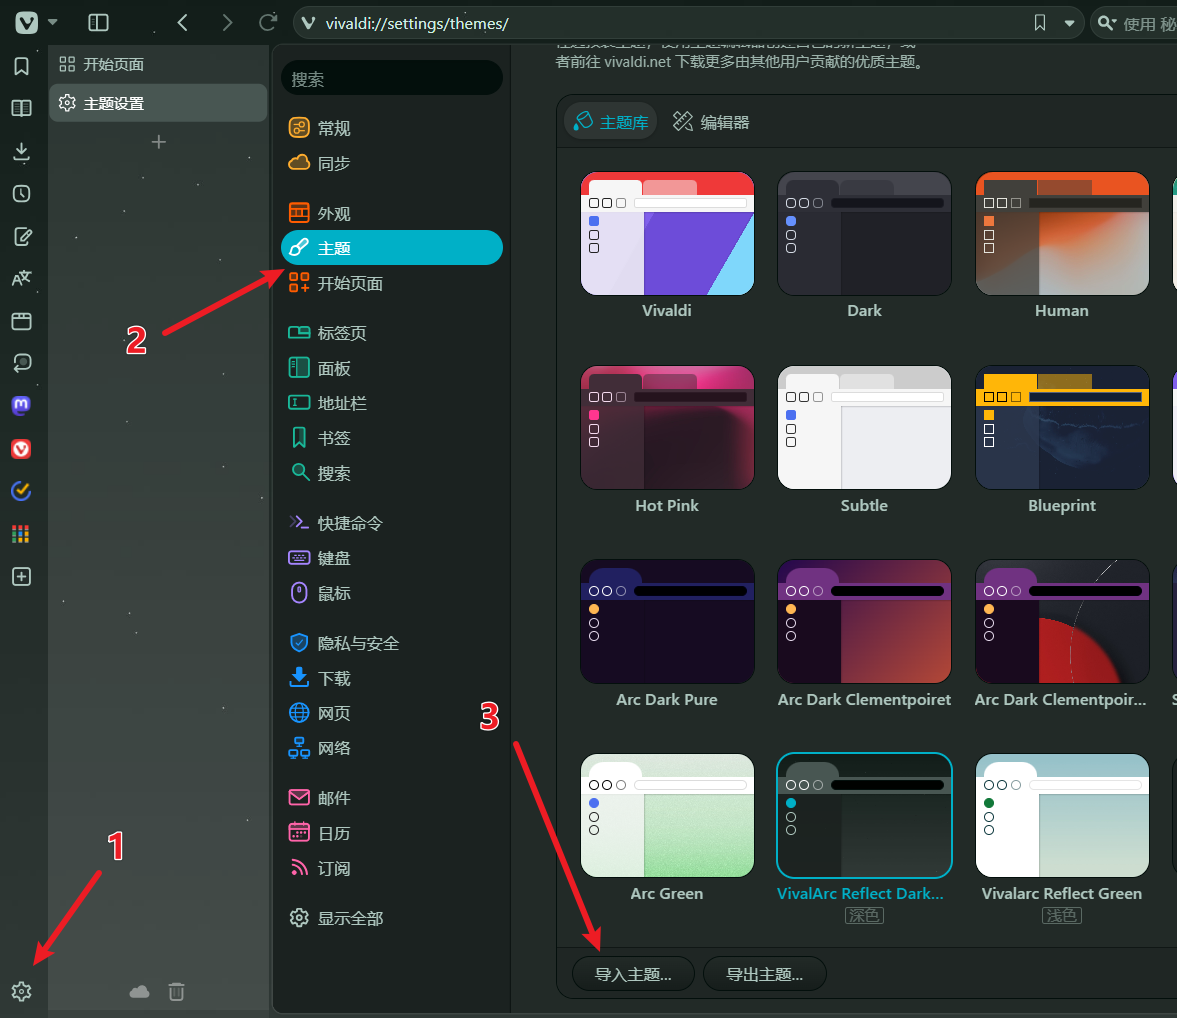Open 同步 settings section
Image resolution: width=1177 pixels, height=1018 pixels.
click(392, 163)
